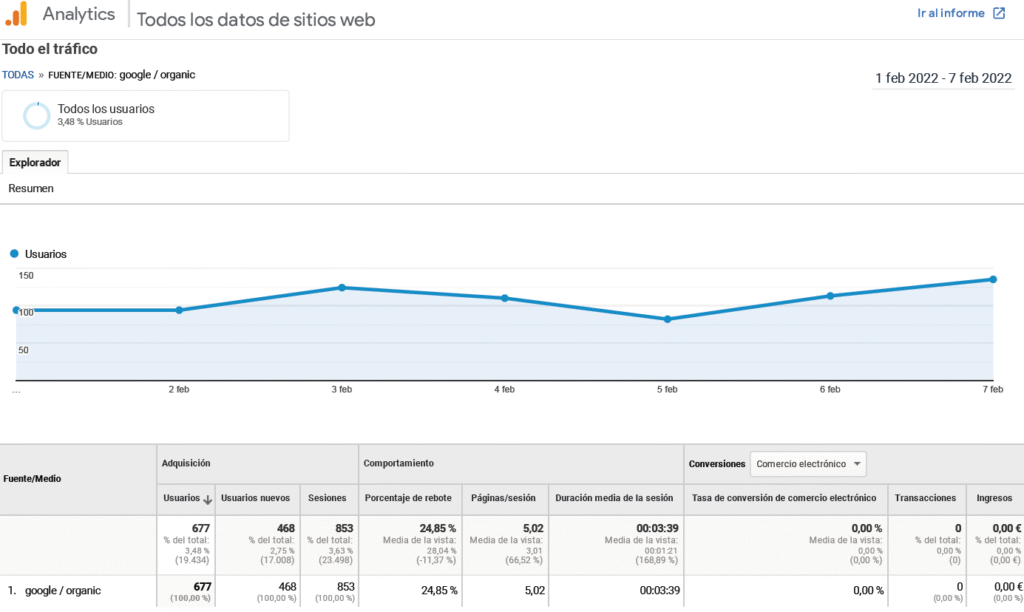This screenshot has width=1024, height=612.
Task: Open the external-link icon beside Ir al informe
Action: 998,14
